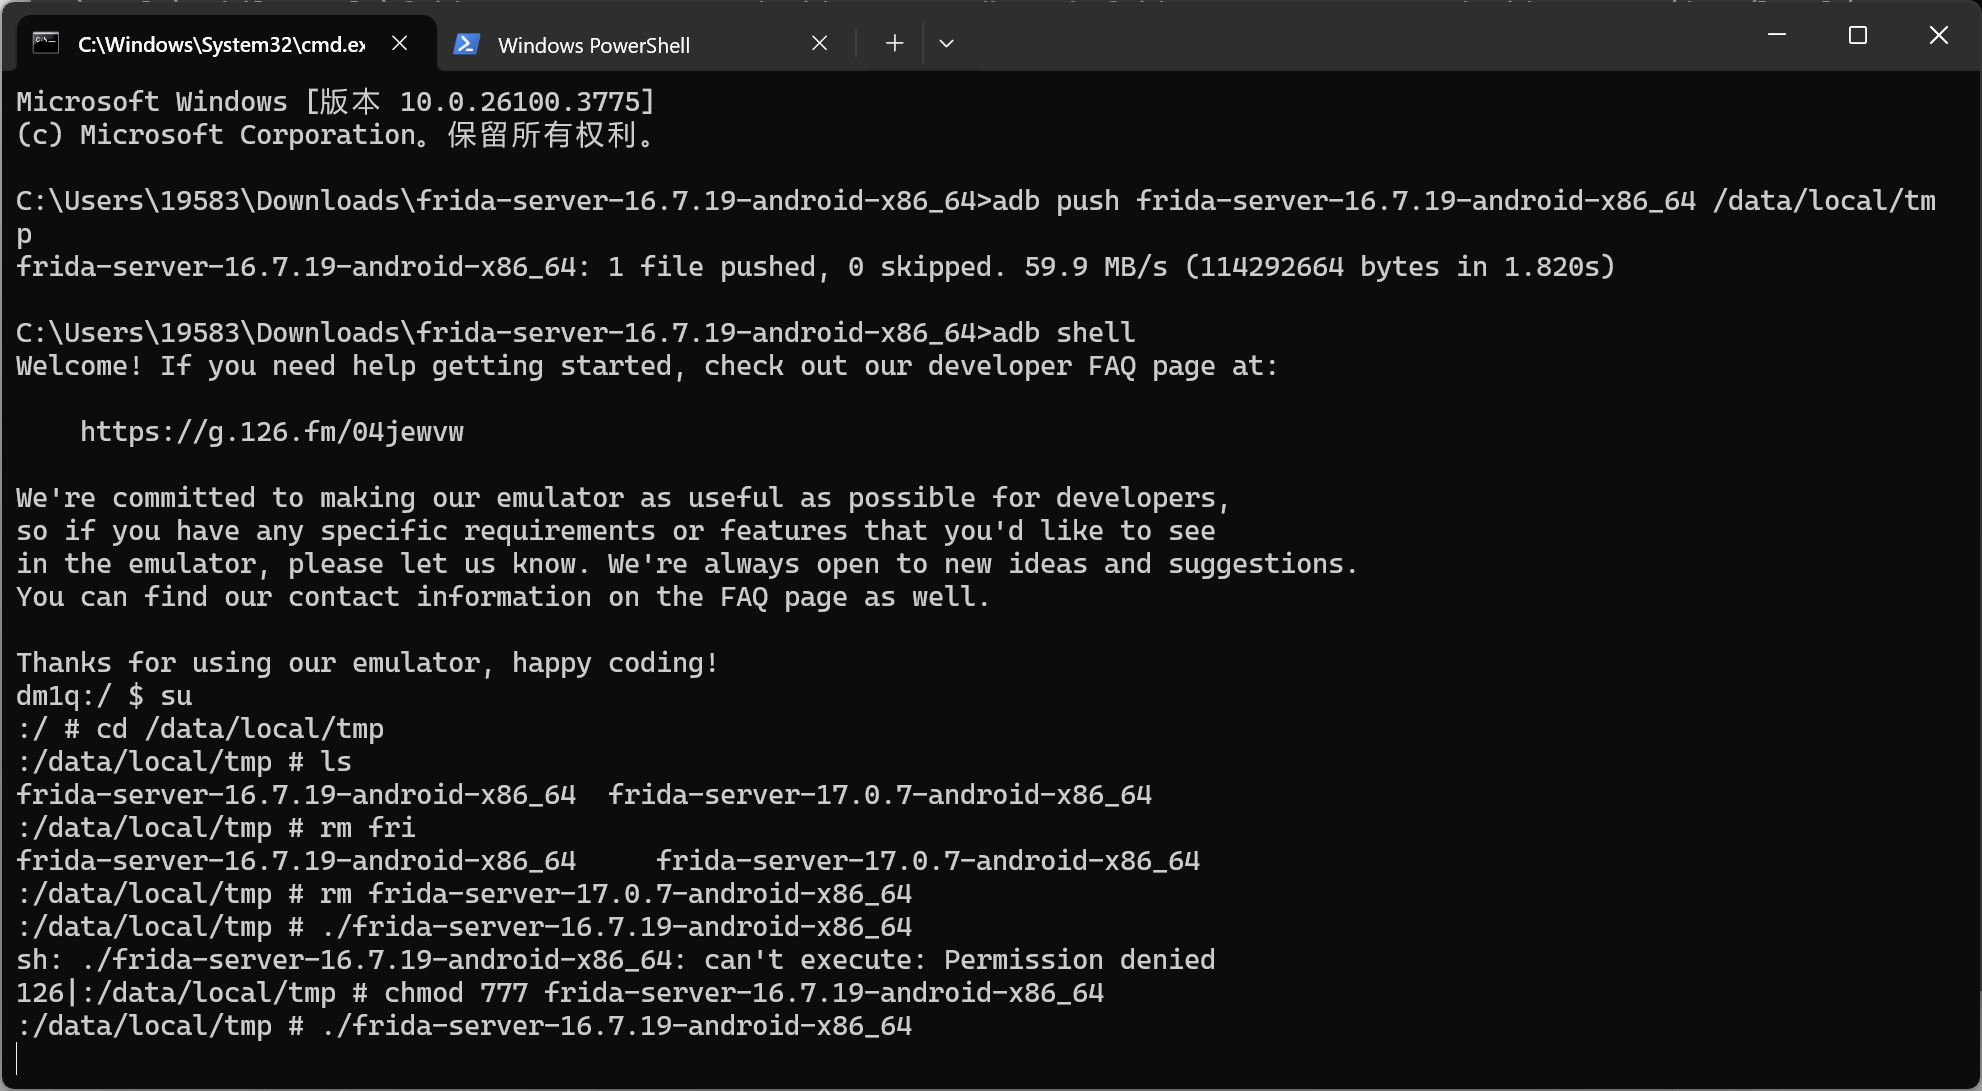The image size is (1982, 1091).
Task: Click the Microsoft Windows version line
Action: [x=335, y=102]
